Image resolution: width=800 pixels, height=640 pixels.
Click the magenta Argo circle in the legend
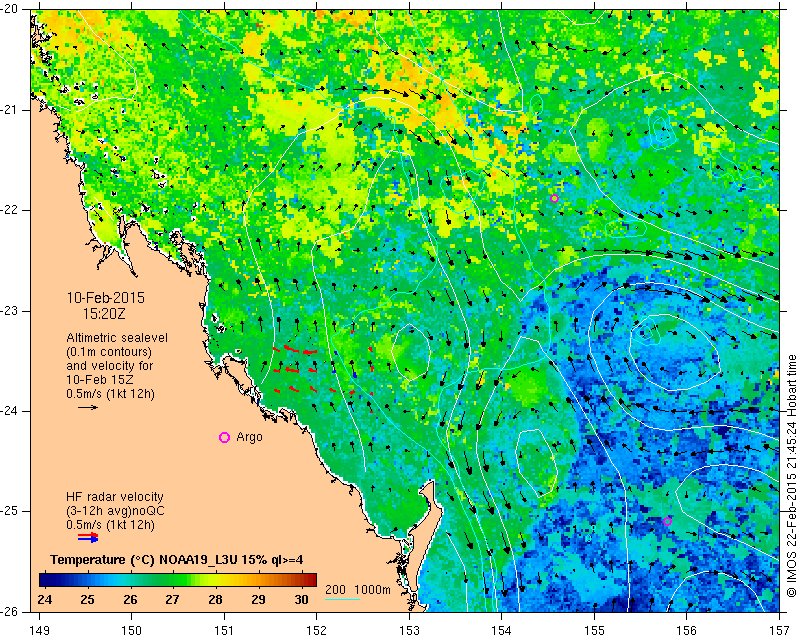tap(224, 437)
